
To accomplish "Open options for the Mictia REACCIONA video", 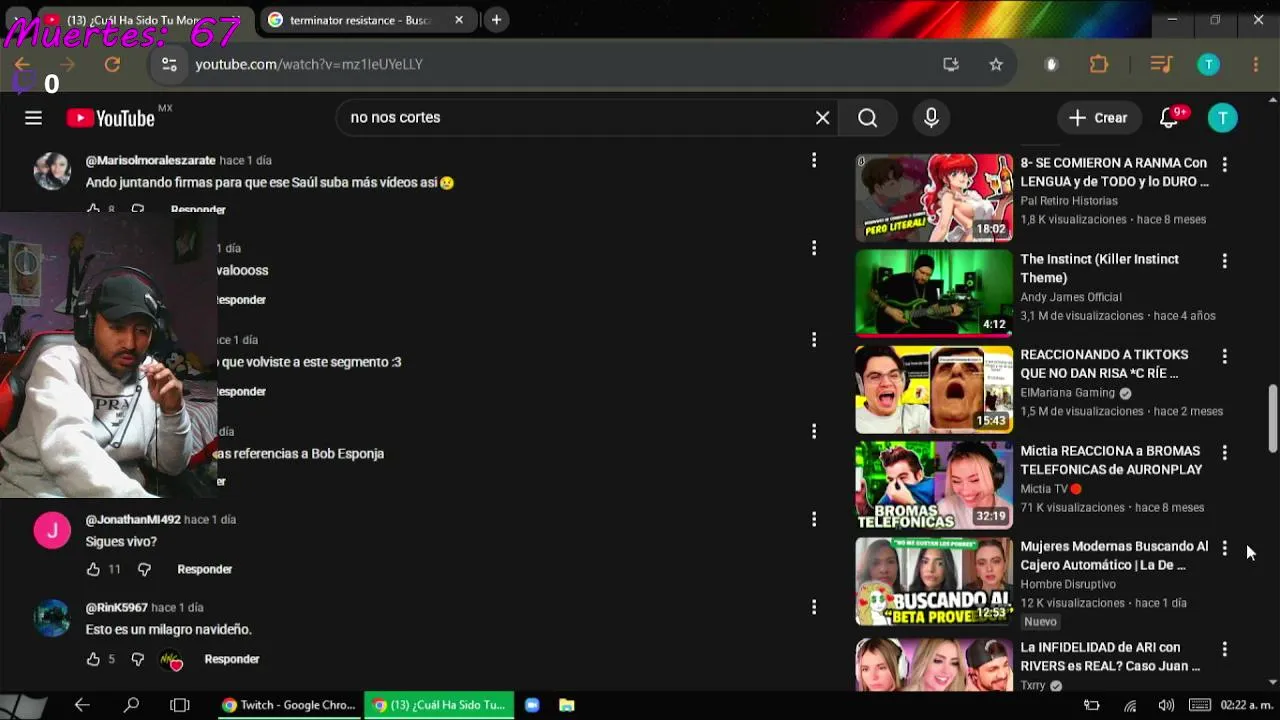I will 1224,452.
